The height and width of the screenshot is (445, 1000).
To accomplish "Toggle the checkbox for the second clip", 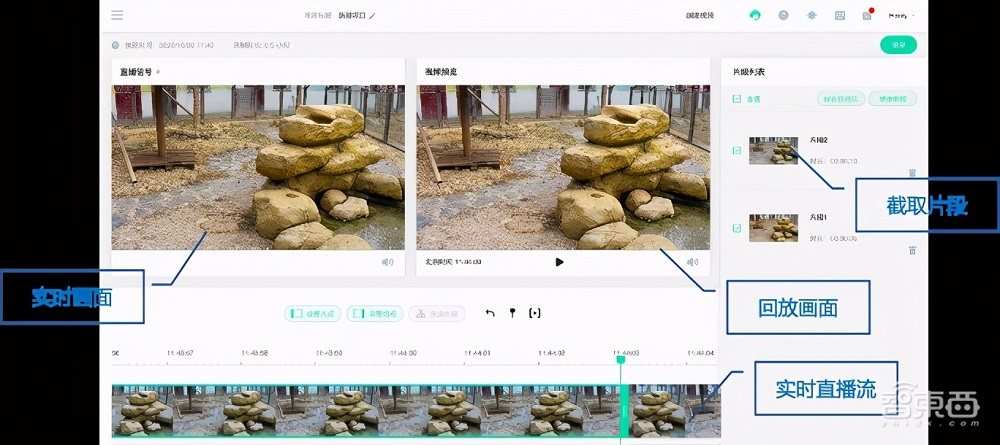I will 737,228.
